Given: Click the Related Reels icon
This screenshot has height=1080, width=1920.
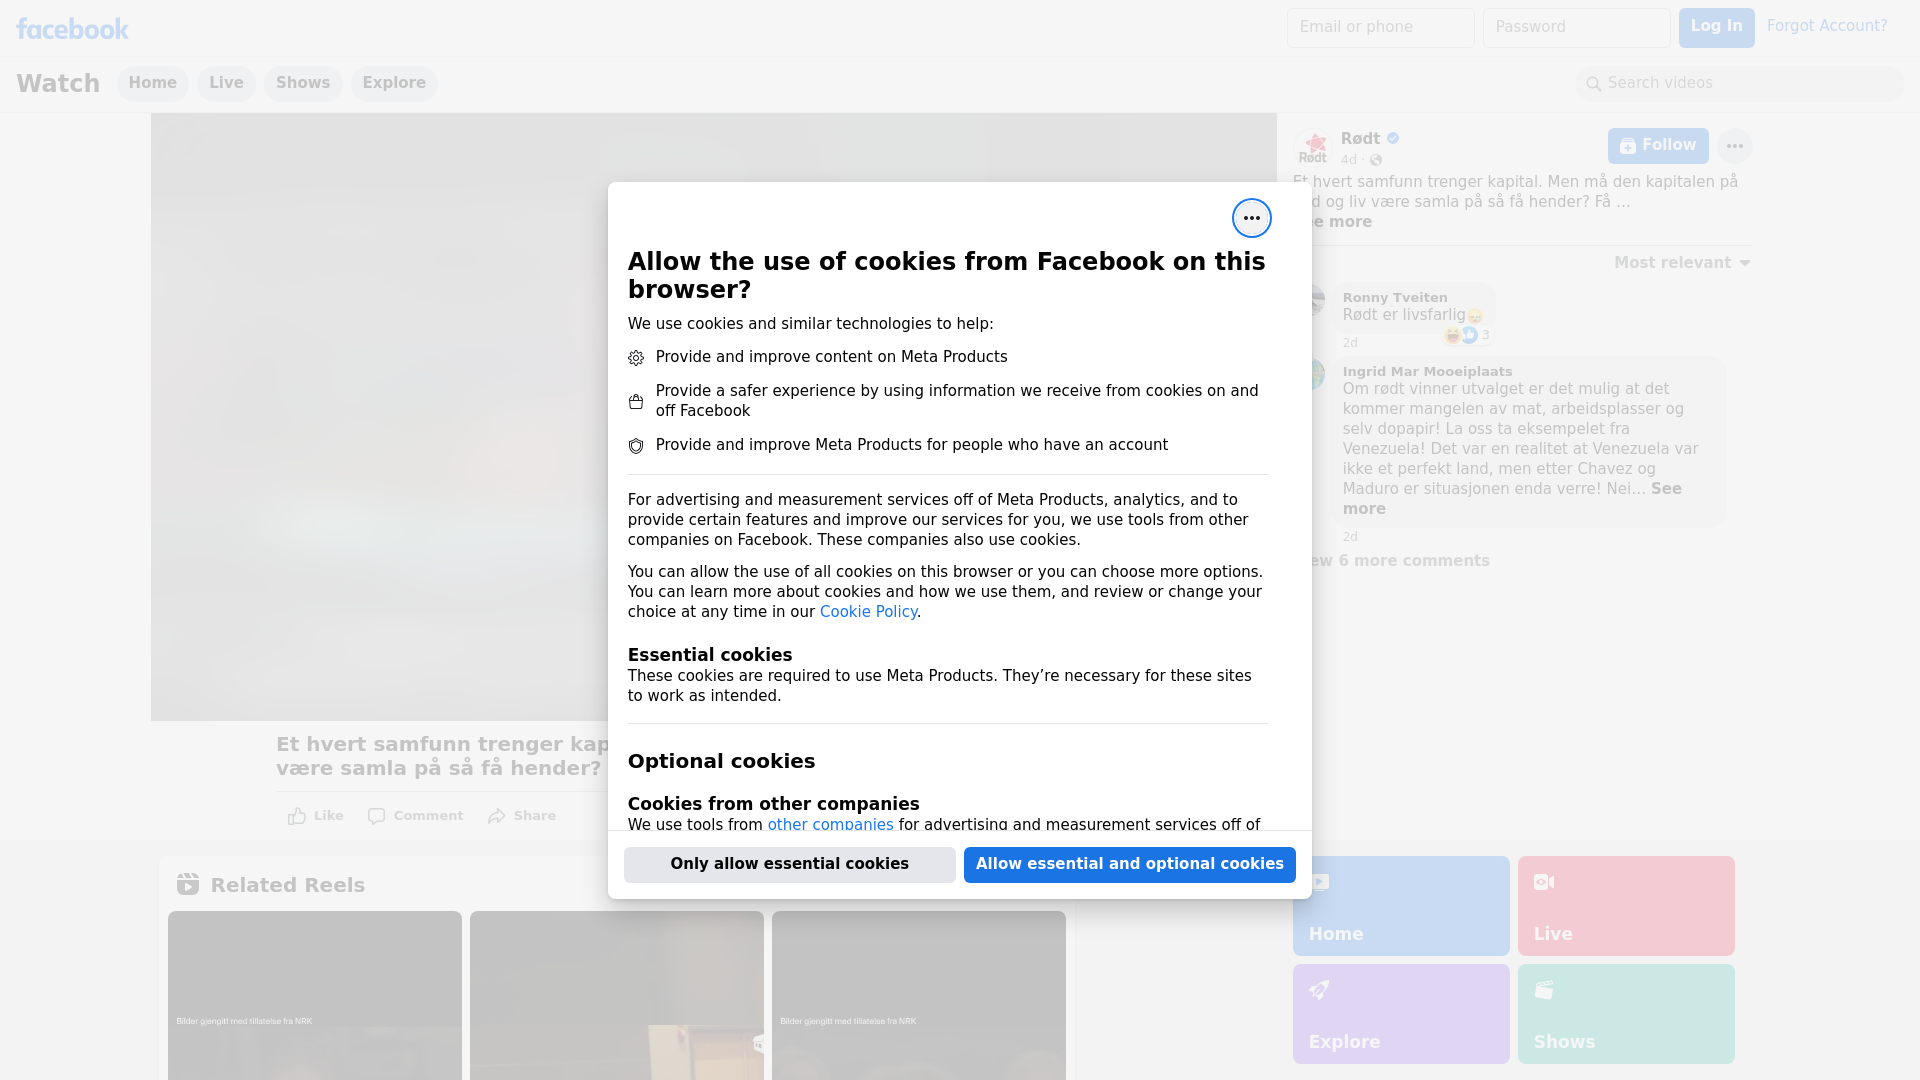Looking at the screenshot, I should [188, 884].
